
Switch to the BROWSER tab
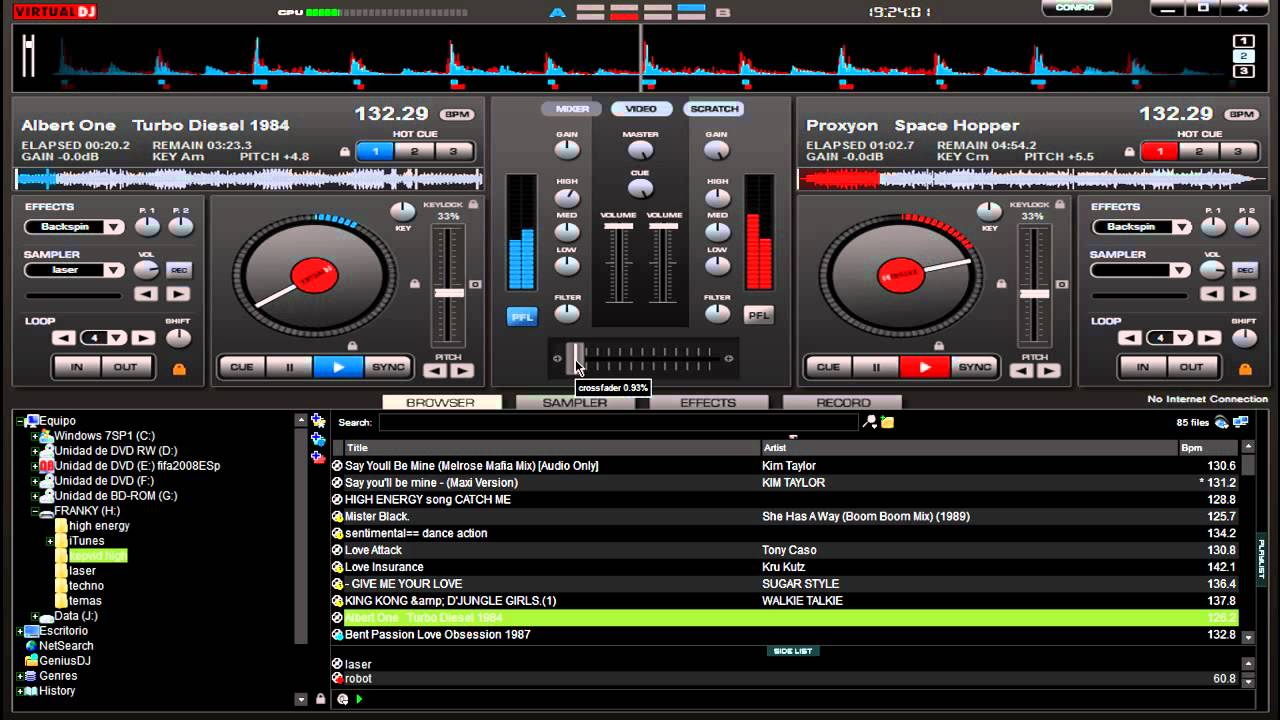[x=441, y=403]
